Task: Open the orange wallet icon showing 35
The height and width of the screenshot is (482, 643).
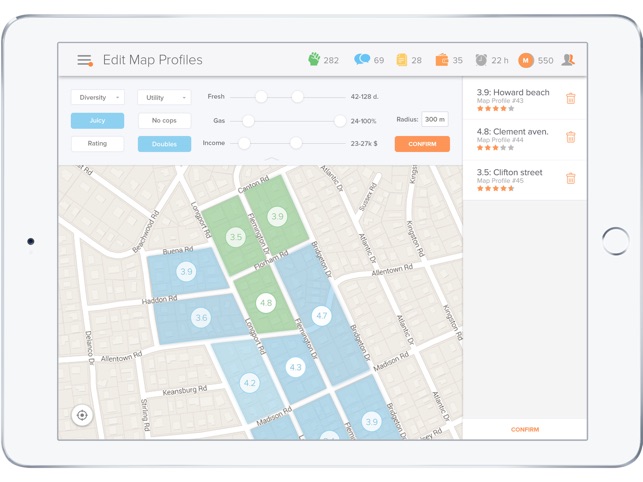Action: [442, 60]
